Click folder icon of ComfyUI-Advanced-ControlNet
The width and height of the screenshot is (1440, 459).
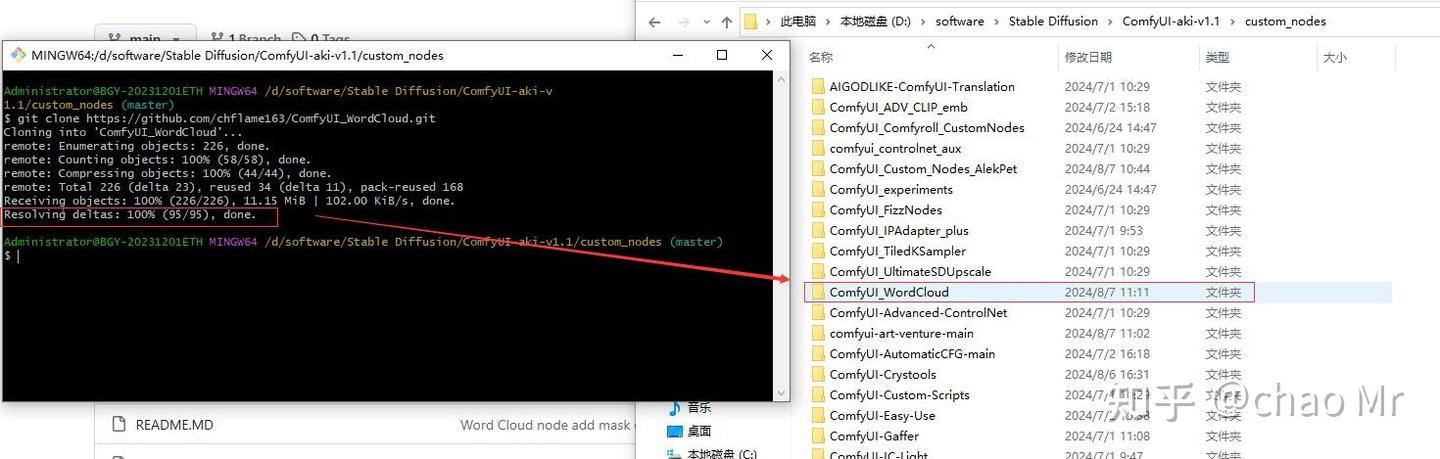coord(818,312)
